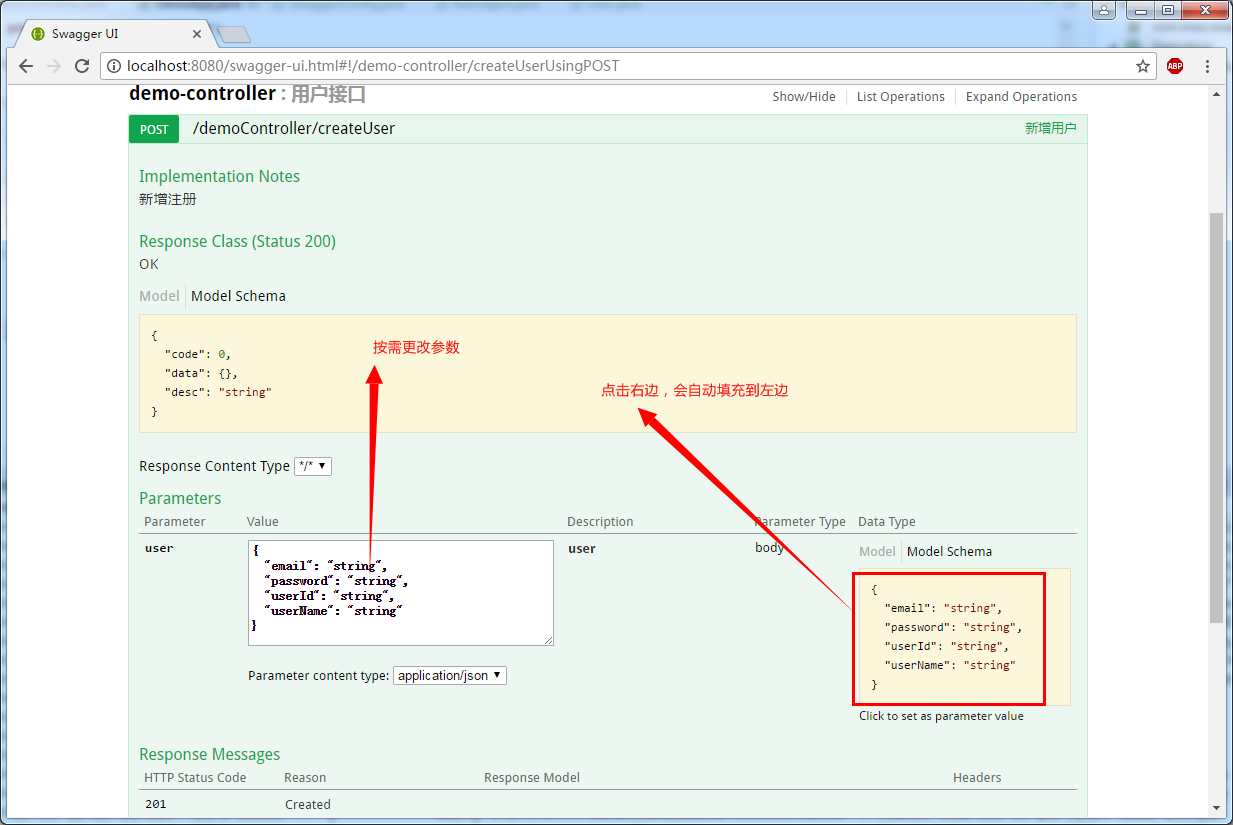Image resolution: width=1233 pixels, height=825 pixels.
Task: Click the demo-controller heading link
Action: pos(202,93)
